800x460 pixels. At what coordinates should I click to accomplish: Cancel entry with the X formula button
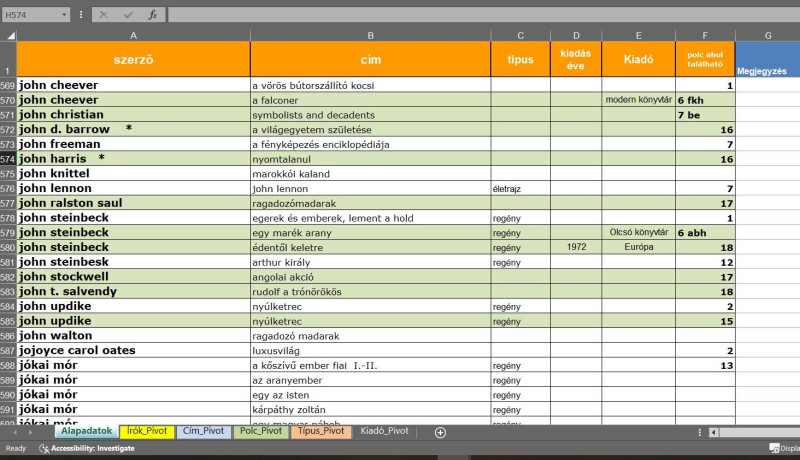pyautogui.click(x=104, y=15)
